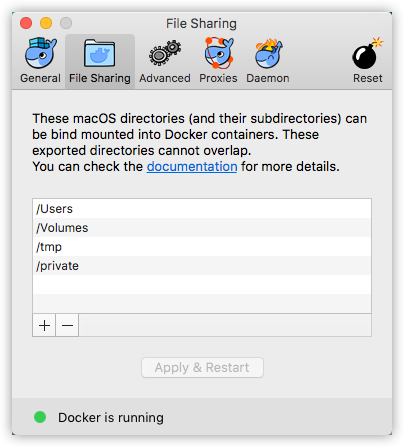
Task: Select the File Sharing folder icon
Action: click(100, 53)
